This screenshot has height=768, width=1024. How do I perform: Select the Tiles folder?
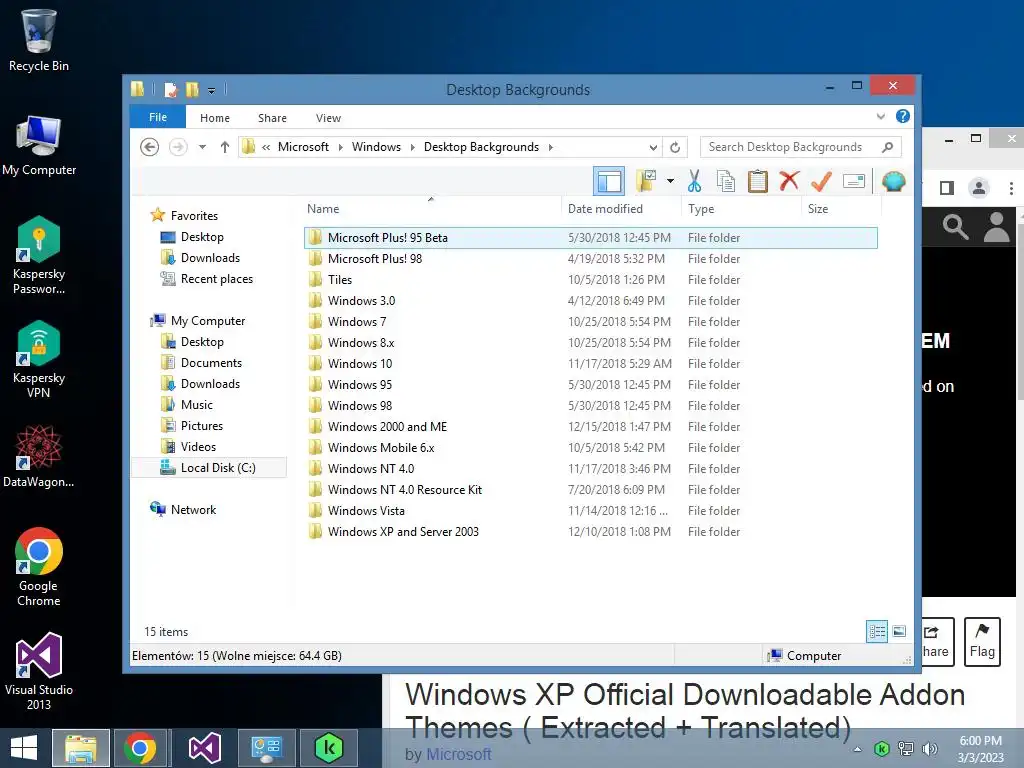click(590, 280)
